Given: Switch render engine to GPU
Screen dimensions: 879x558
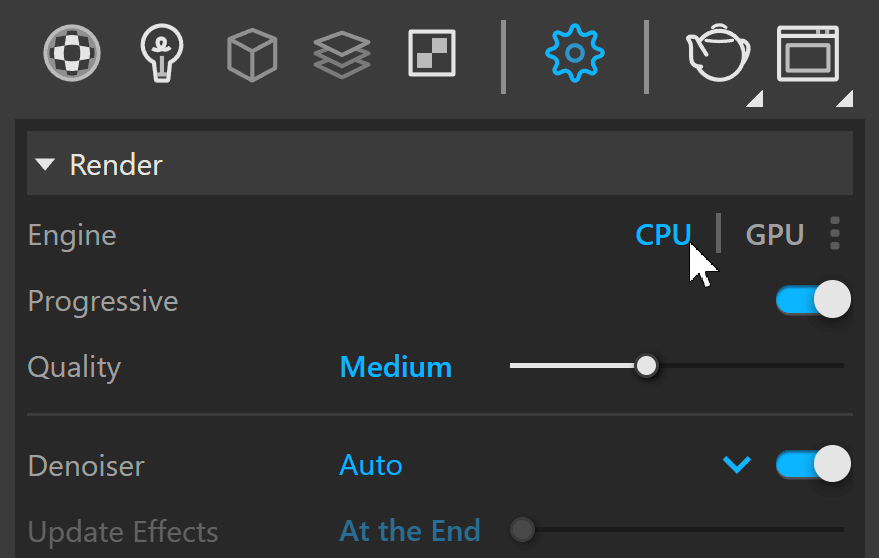Looking at the screenshot, I should (775, 234).
